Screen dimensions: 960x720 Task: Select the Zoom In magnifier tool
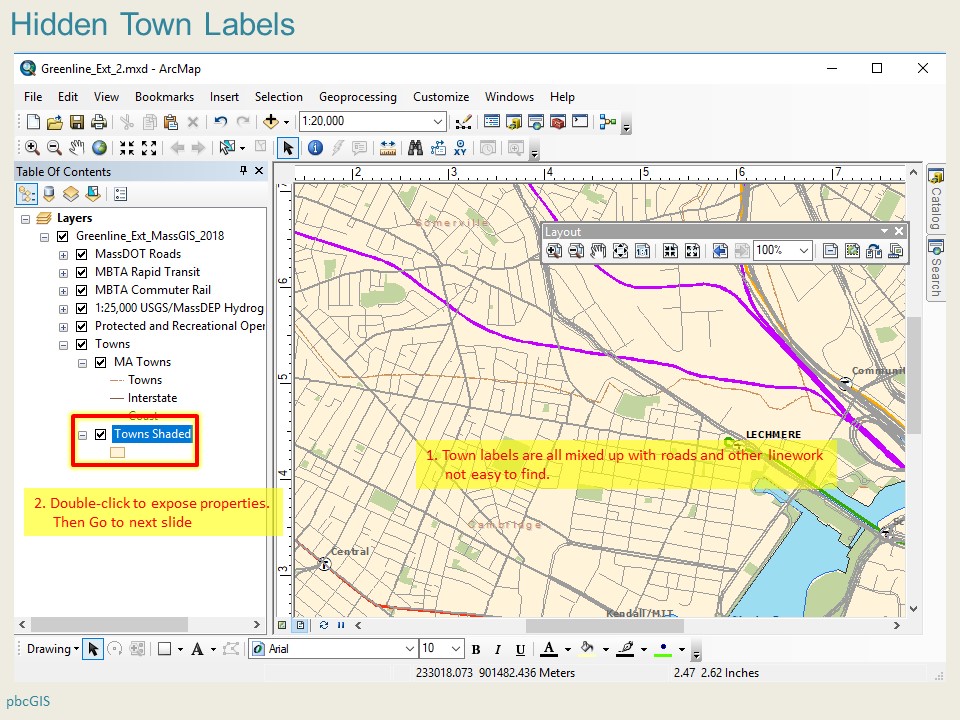(x=32, y=148)
